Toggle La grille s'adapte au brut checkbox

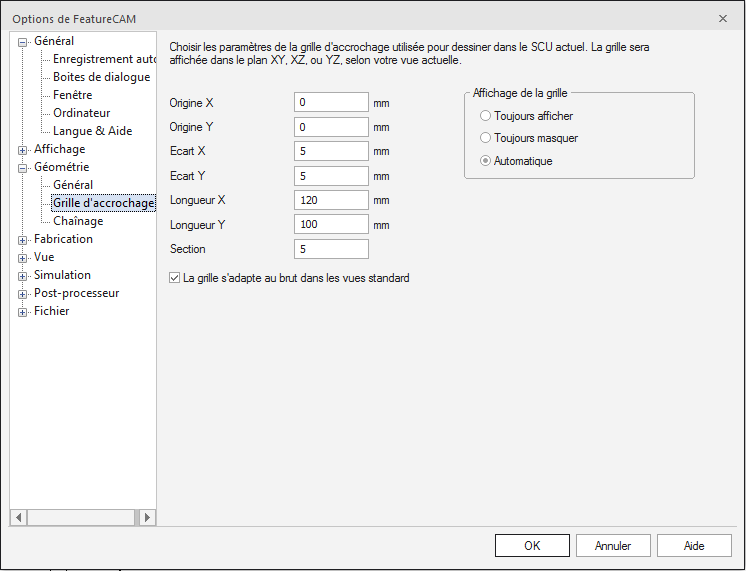point(175,278)
